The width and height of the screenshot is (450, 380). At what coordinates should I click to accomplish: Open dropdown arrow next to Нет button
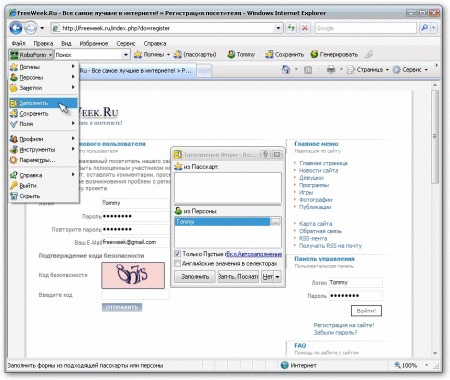pyautogui.click(x=277, y=277)
